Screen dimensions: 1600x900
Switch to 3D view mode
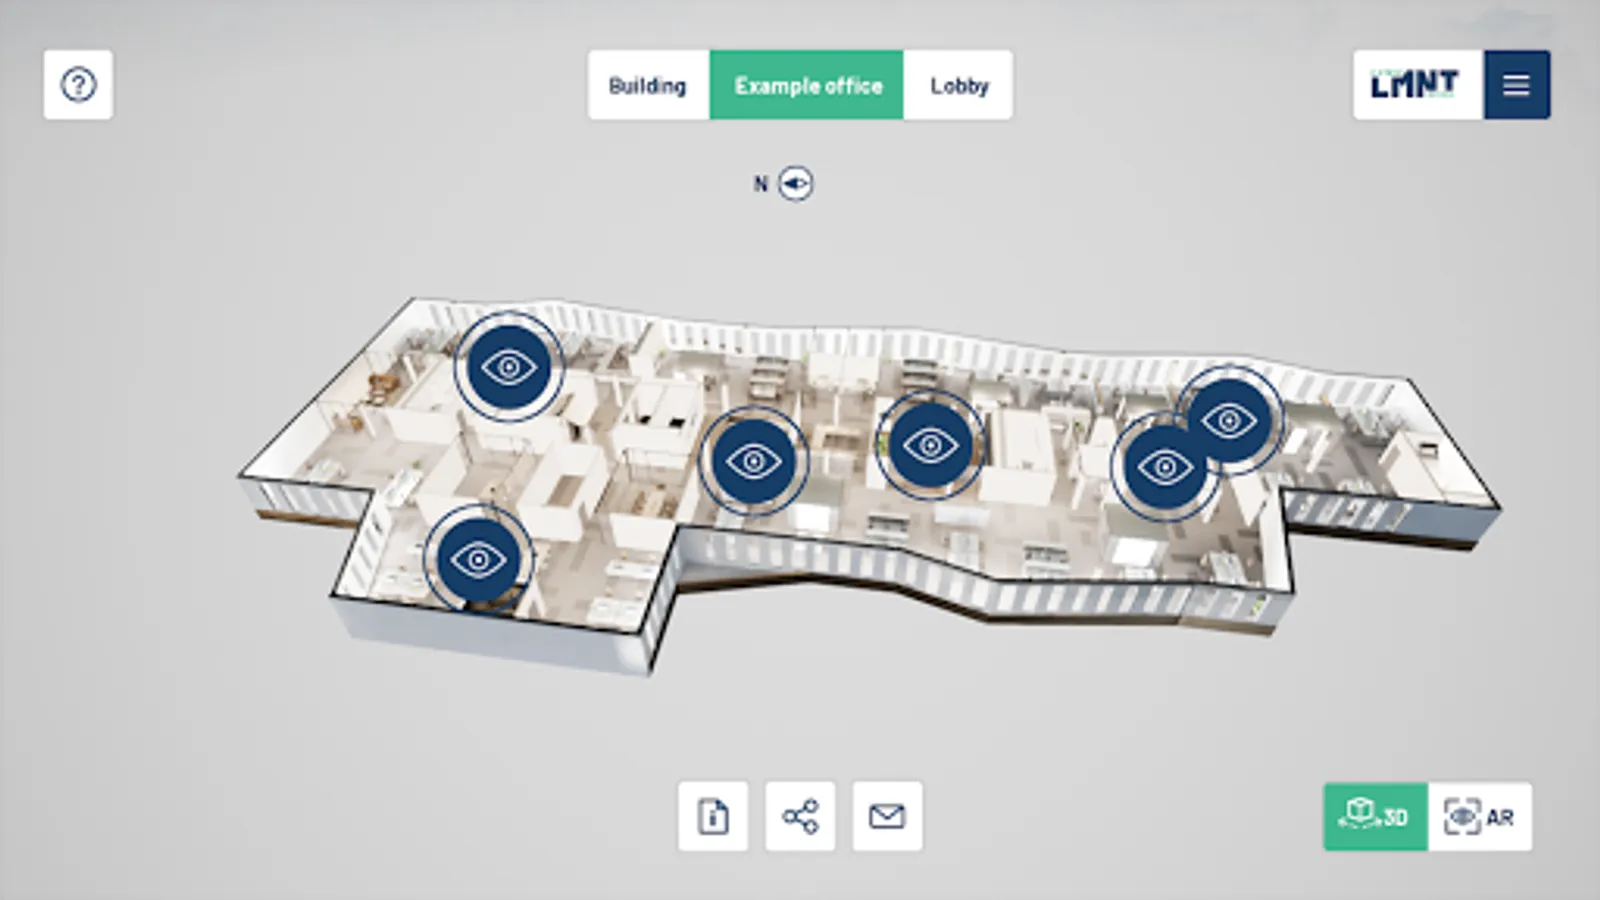1376,817
